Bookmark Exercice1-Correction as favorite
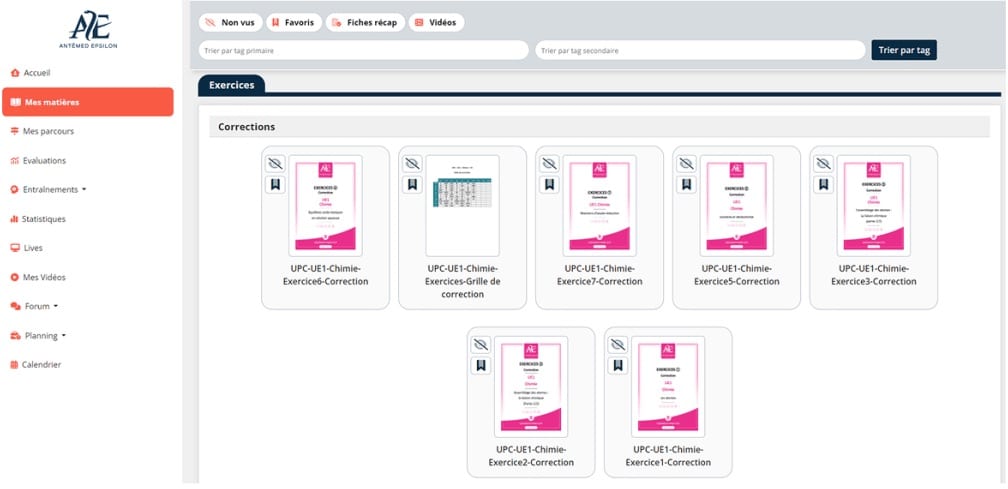 tap(618, 366)
